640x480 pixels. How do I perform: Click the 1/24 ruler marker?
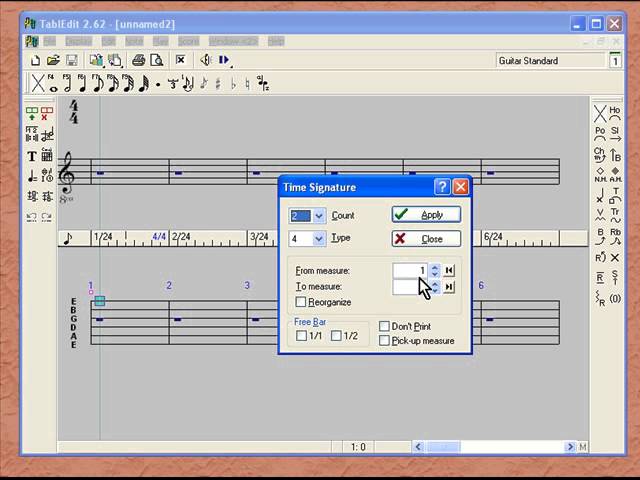103,237
